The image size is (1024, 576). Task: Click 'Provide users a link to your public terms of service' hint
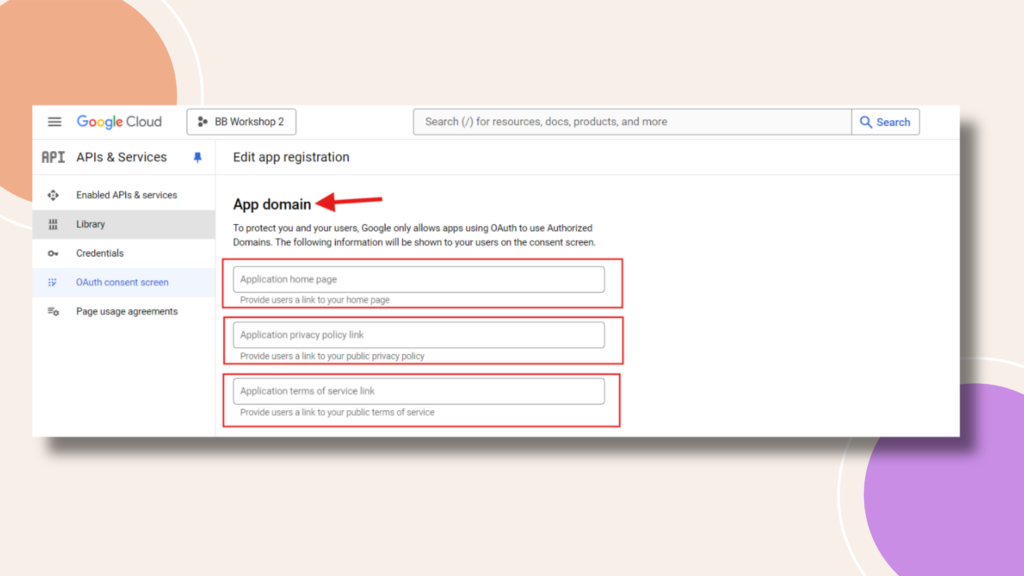pos(337,412)
